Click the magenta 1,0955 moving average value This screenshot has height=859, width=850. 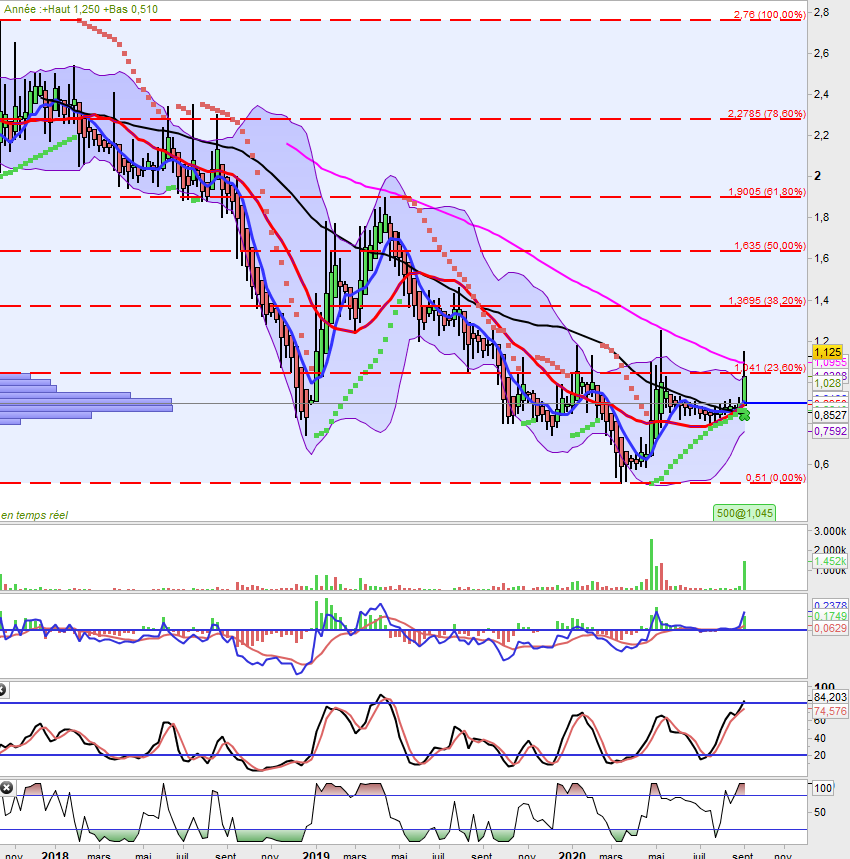[x=830, y=363]
